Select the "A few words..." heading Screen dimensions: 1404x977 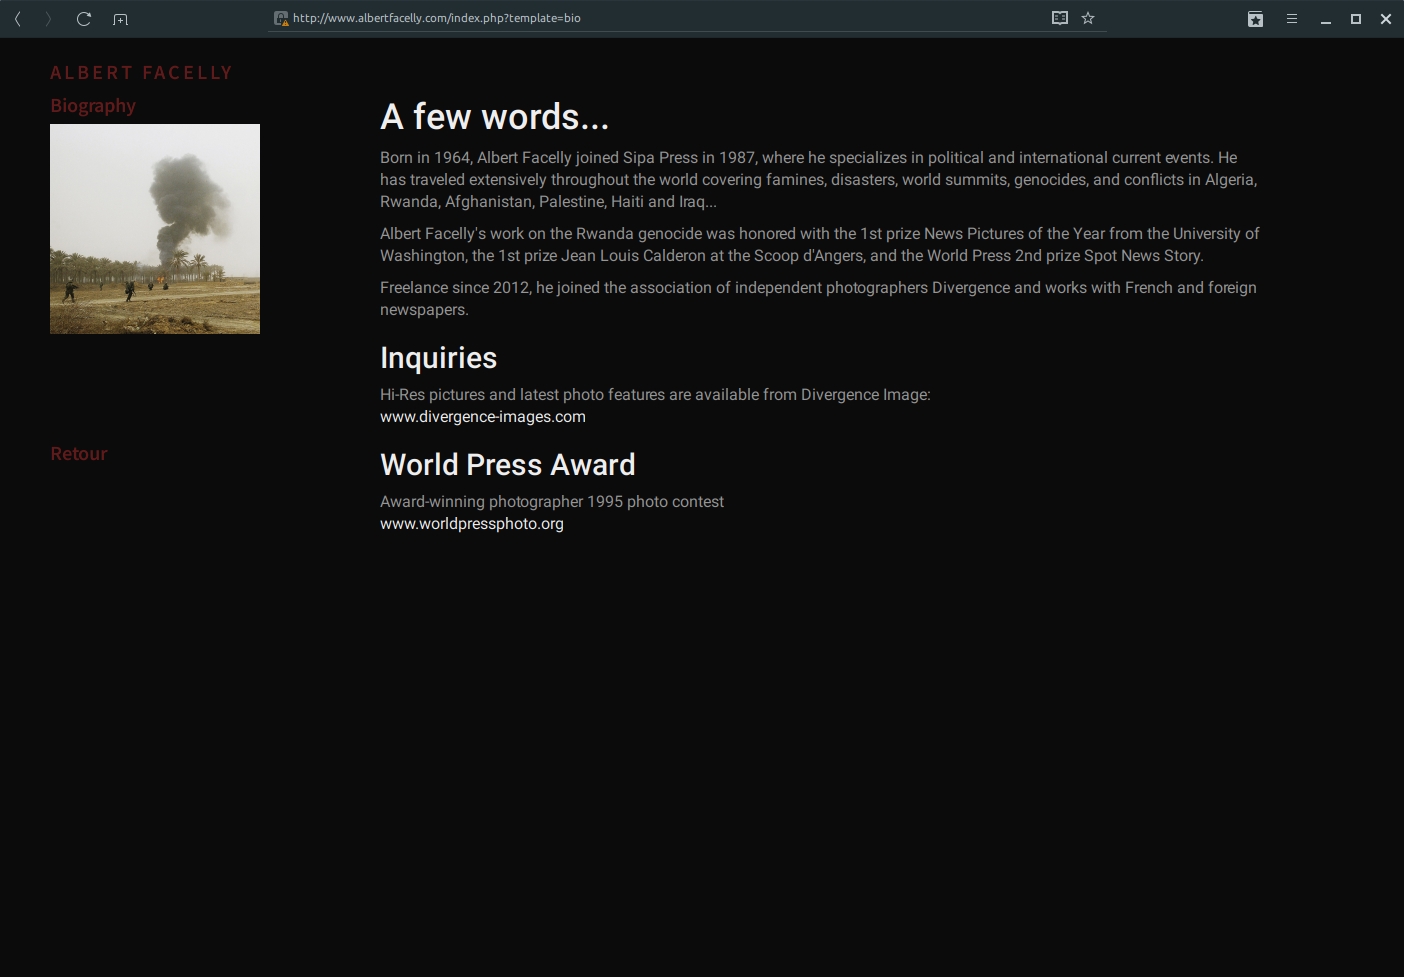(x=495, y=117)
